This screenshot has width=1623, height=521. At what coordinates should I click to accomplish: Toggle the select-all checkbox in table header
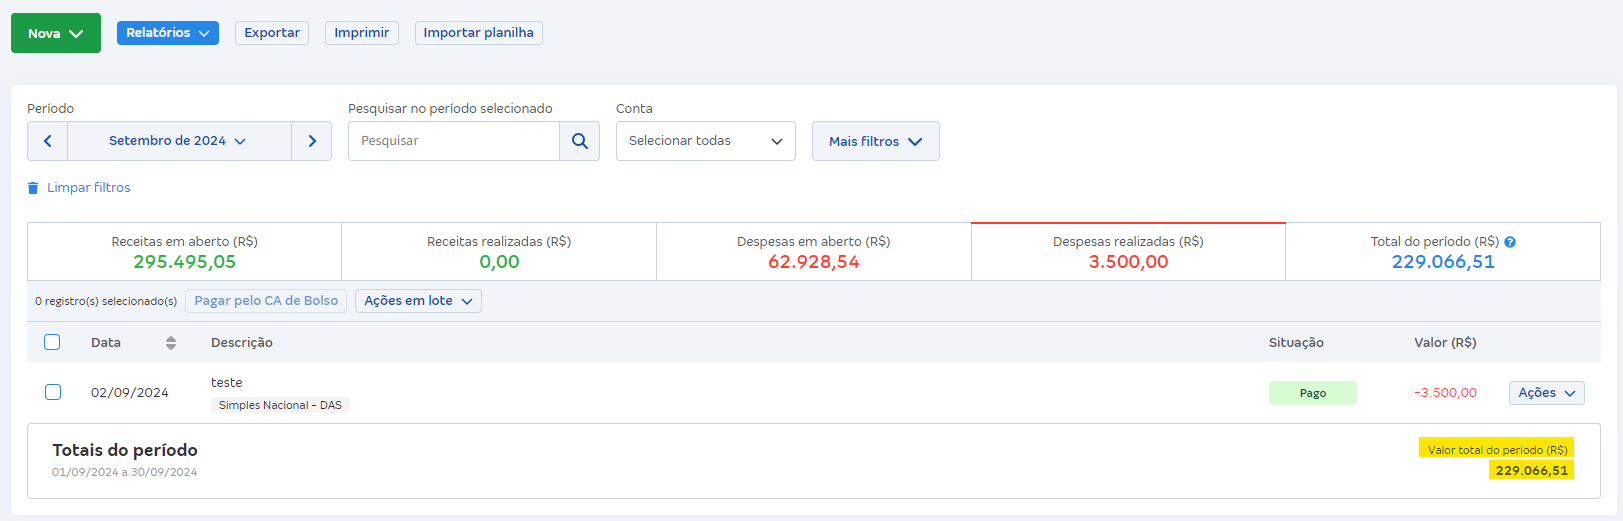click(x=52, y=342)
